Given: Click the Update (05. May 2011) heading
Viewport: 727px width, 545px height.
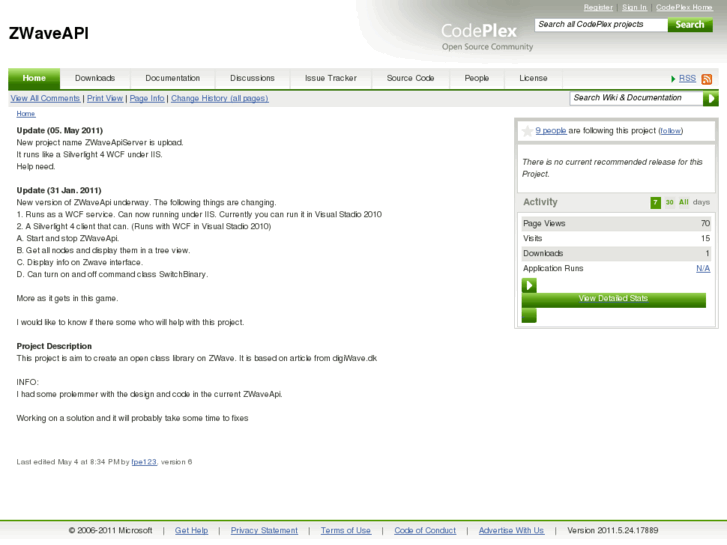Looking at the screenshot, I should pos(59,131).
